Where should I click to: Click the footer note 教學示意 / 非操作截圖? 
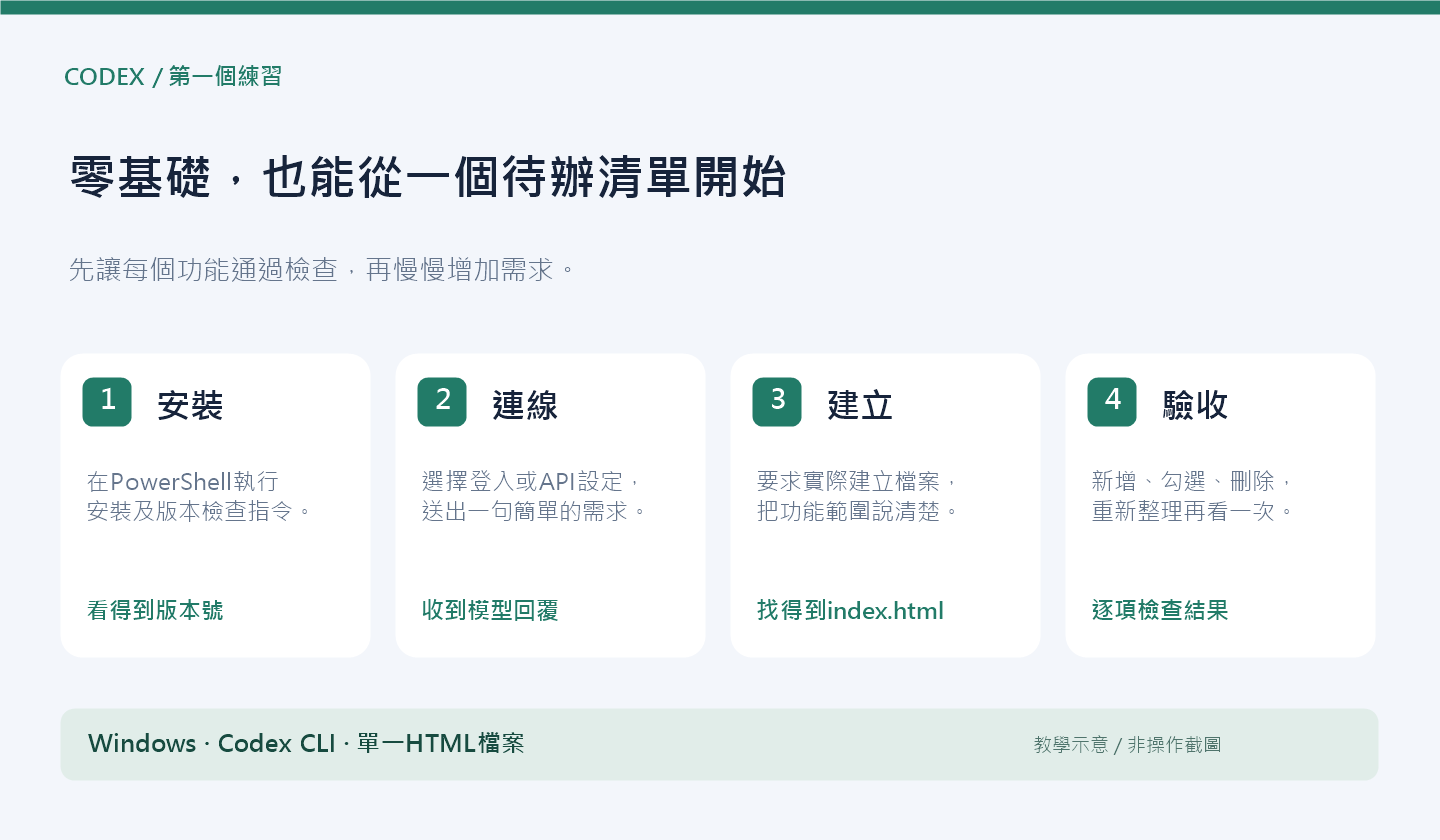pos(1127,745)
